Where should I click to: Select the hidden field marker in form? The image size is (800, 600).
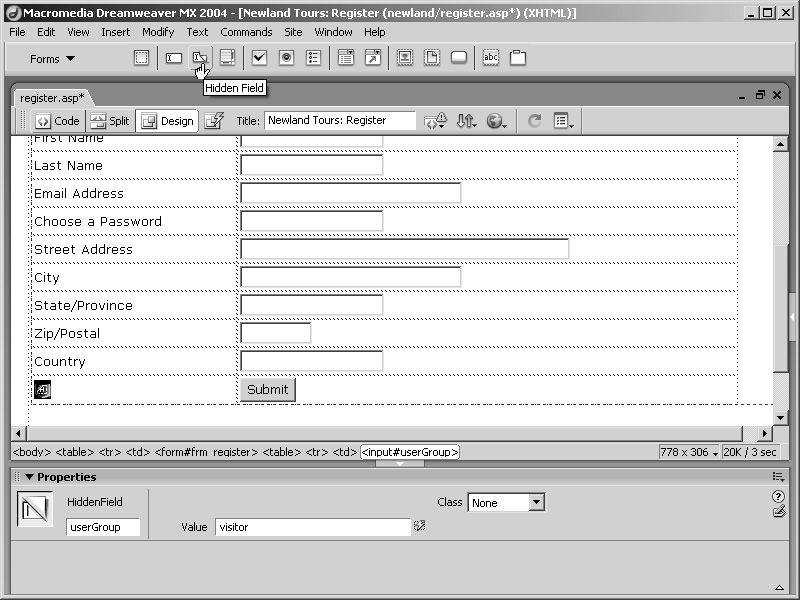coord(42,390)
